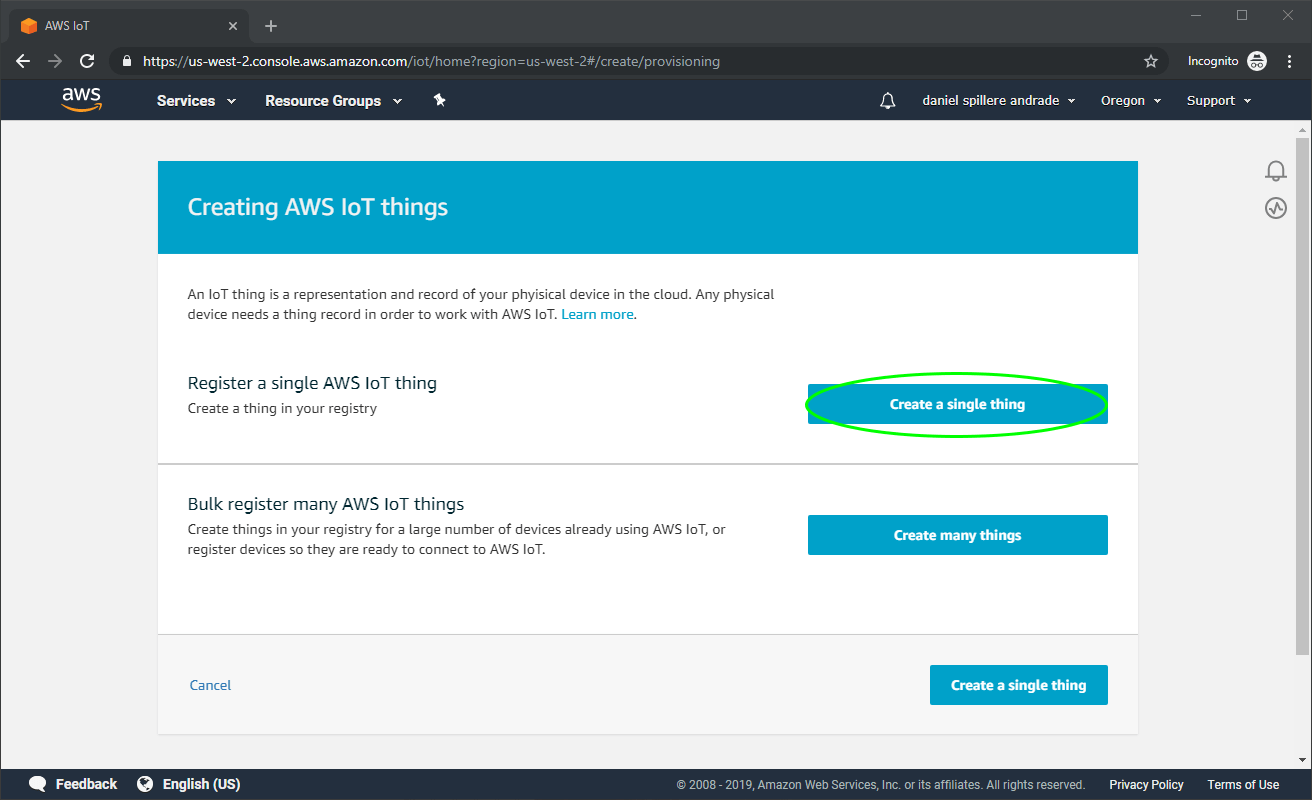Viewport: 1312px width, 800px height.
Task: Open the activity monitor pulse icon
Action: click(x=1275, y=208)
